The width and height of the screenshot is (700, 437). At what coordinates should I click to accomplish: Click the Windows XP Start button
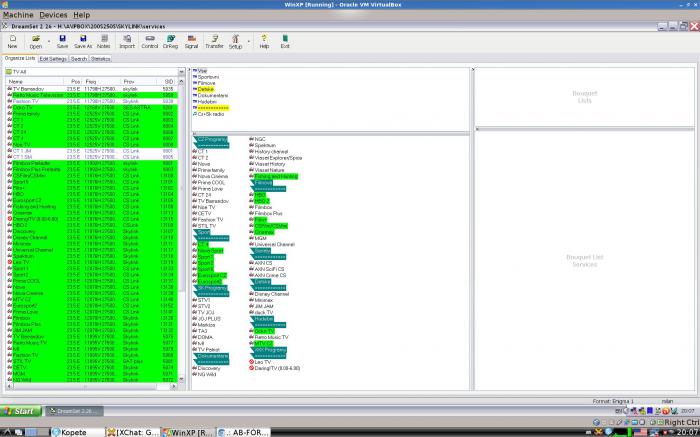tap(21, 411)
